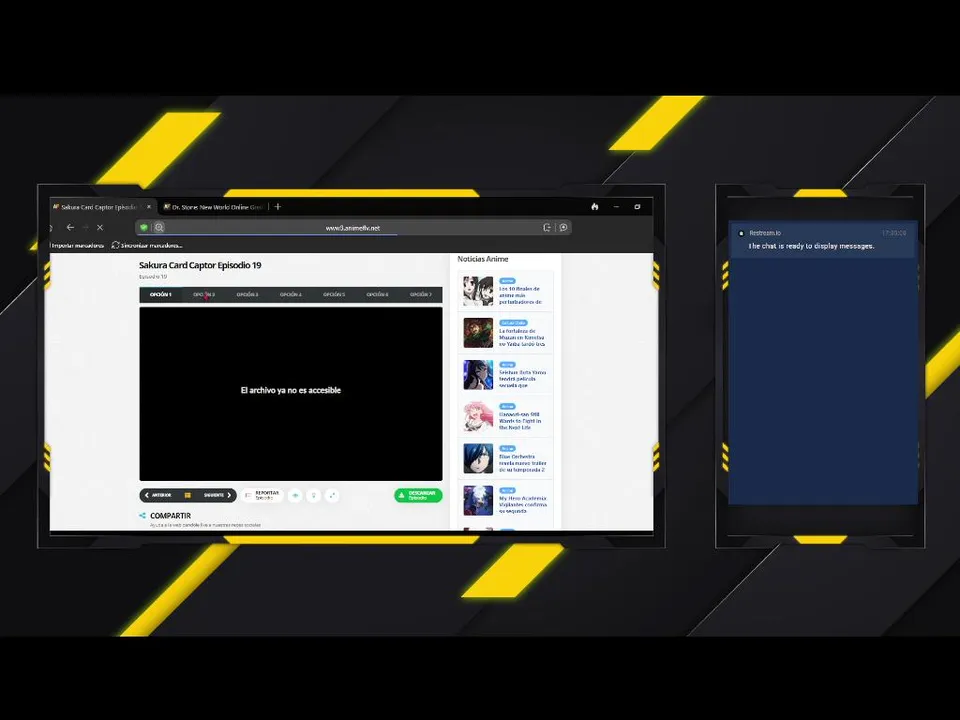The width and height of the screenshot is (960, 720).
Task: Click the browser forward arrow
Action: pyautogui.click(x=85, y=227)
